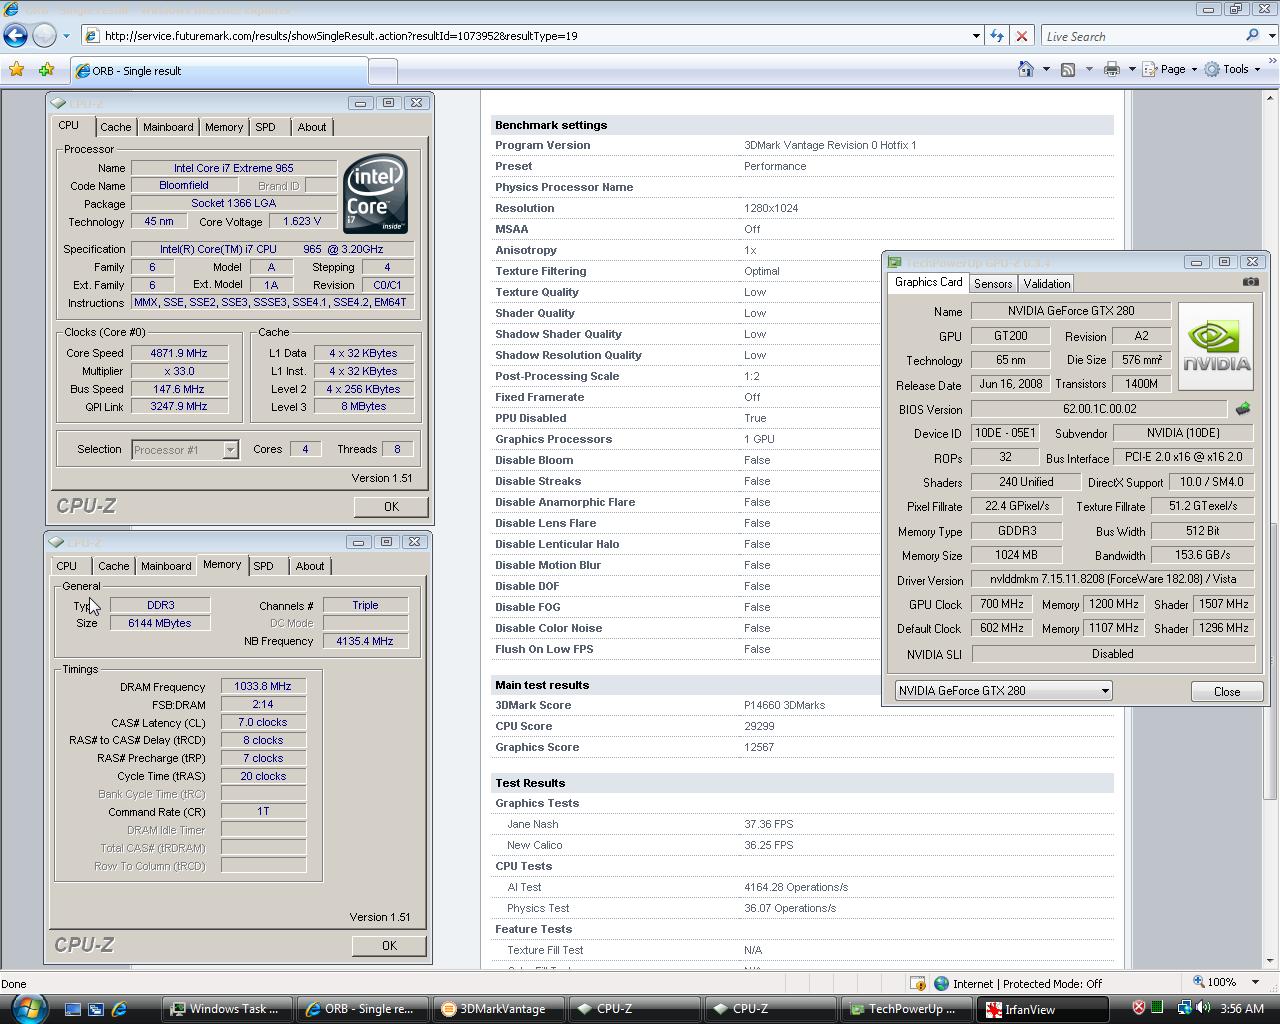
Task: Click the browser Forward arrow button
Action: pos(45,36)
